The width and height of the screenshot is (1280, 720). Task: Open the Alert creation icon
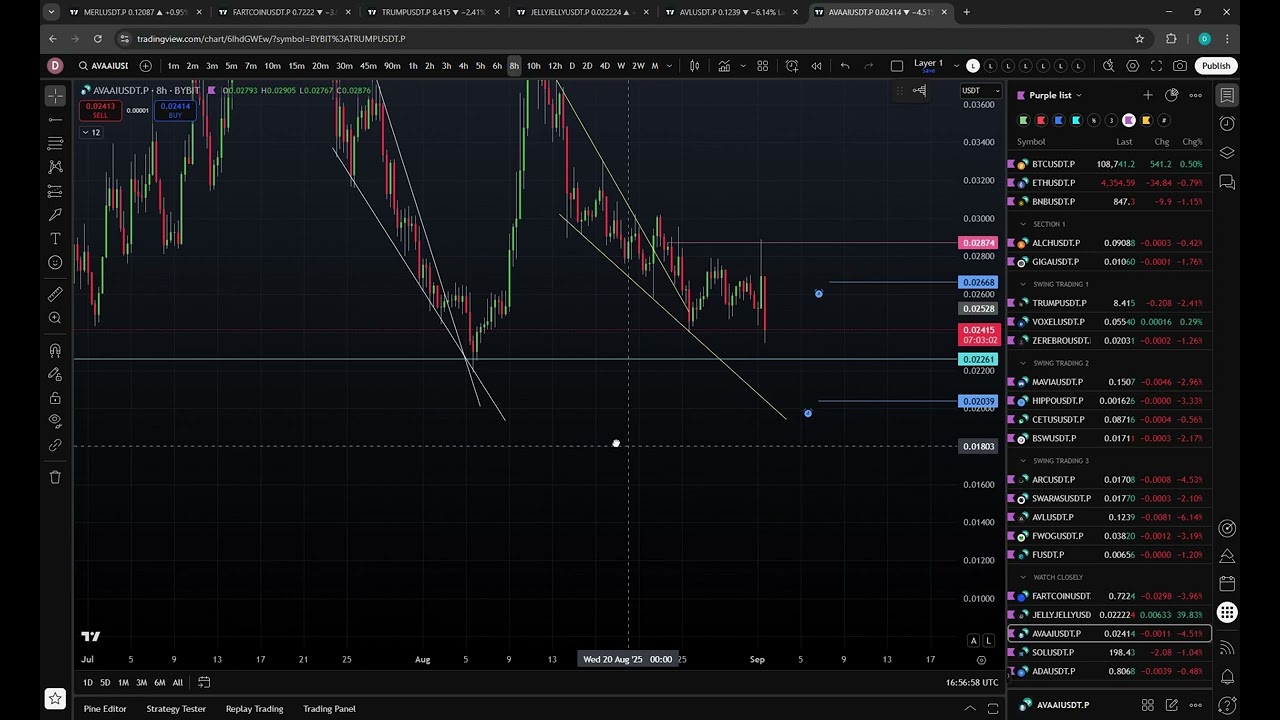(x=792, y=66)
